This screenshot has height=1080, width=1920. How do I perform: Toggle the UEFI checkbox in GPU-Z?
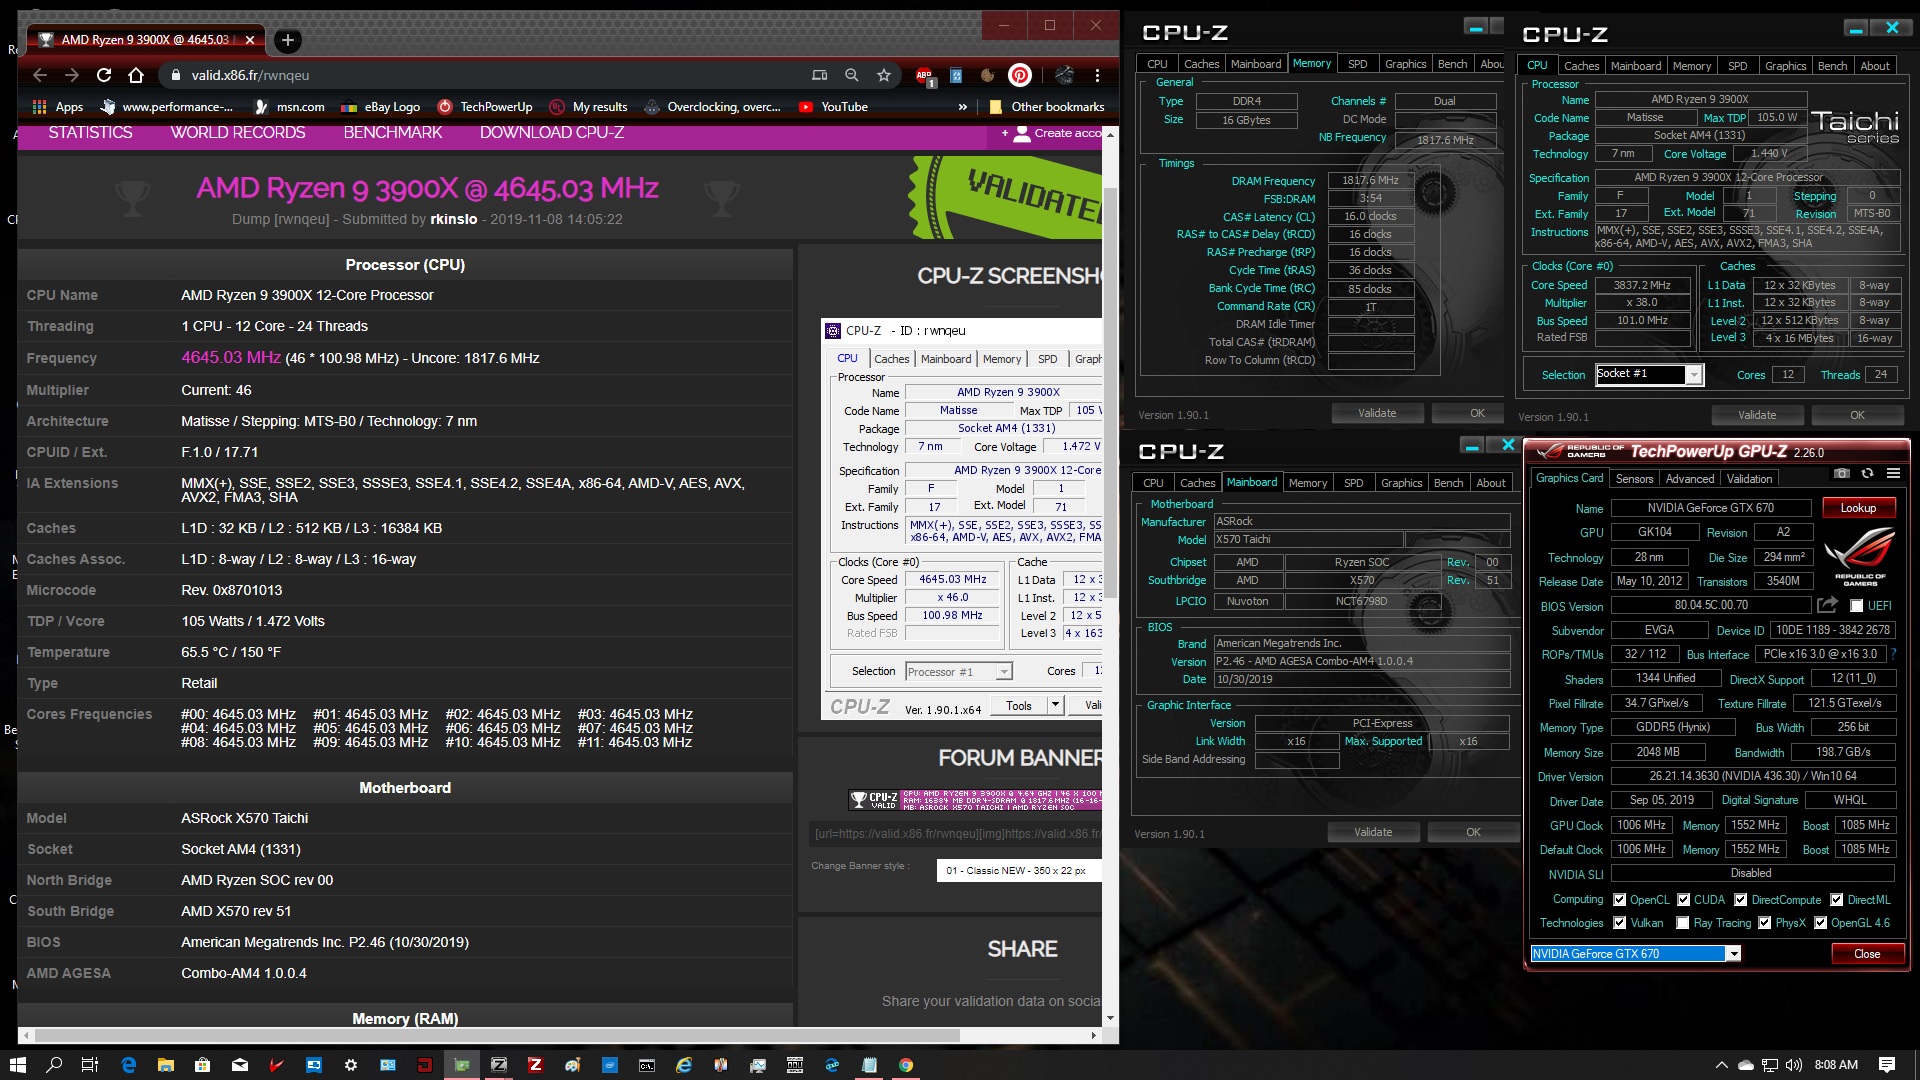point(1856,606)
